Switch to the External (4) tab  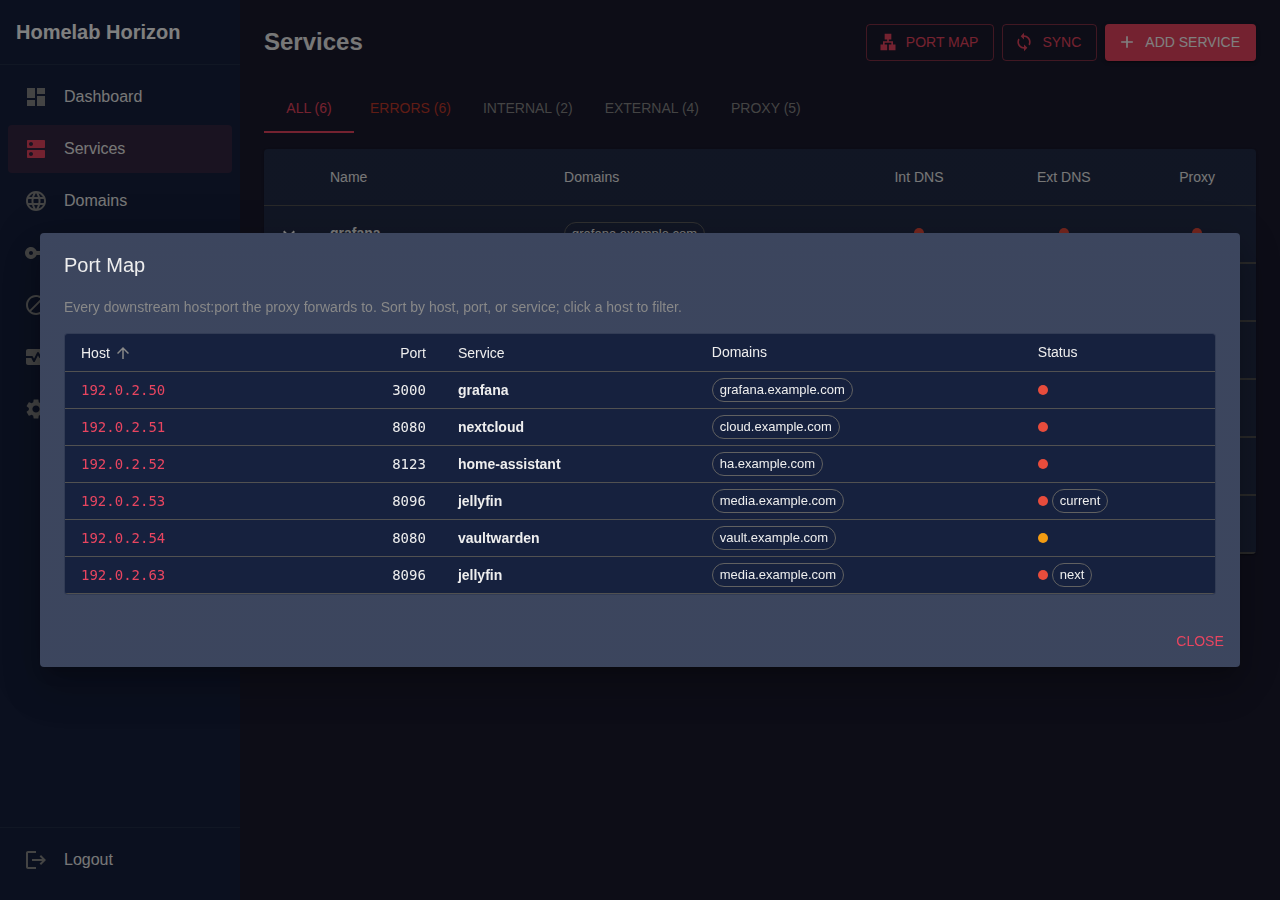tap(652, 108)
